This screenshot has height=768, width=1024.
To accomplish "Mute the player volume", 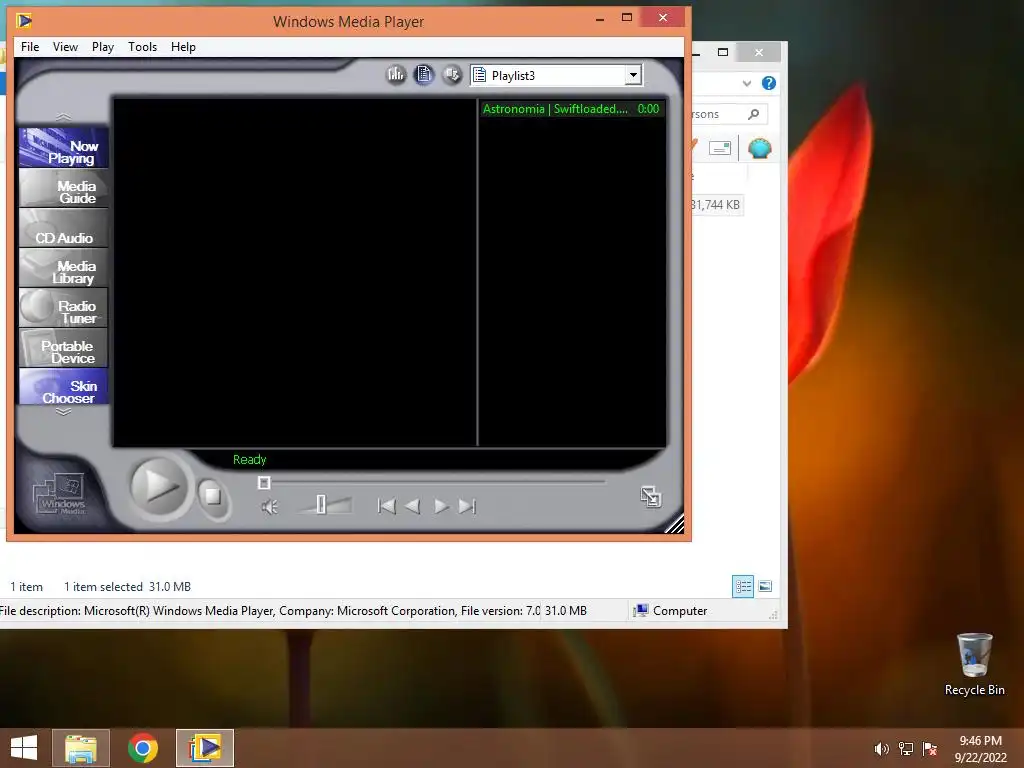I will coord(269,506).
